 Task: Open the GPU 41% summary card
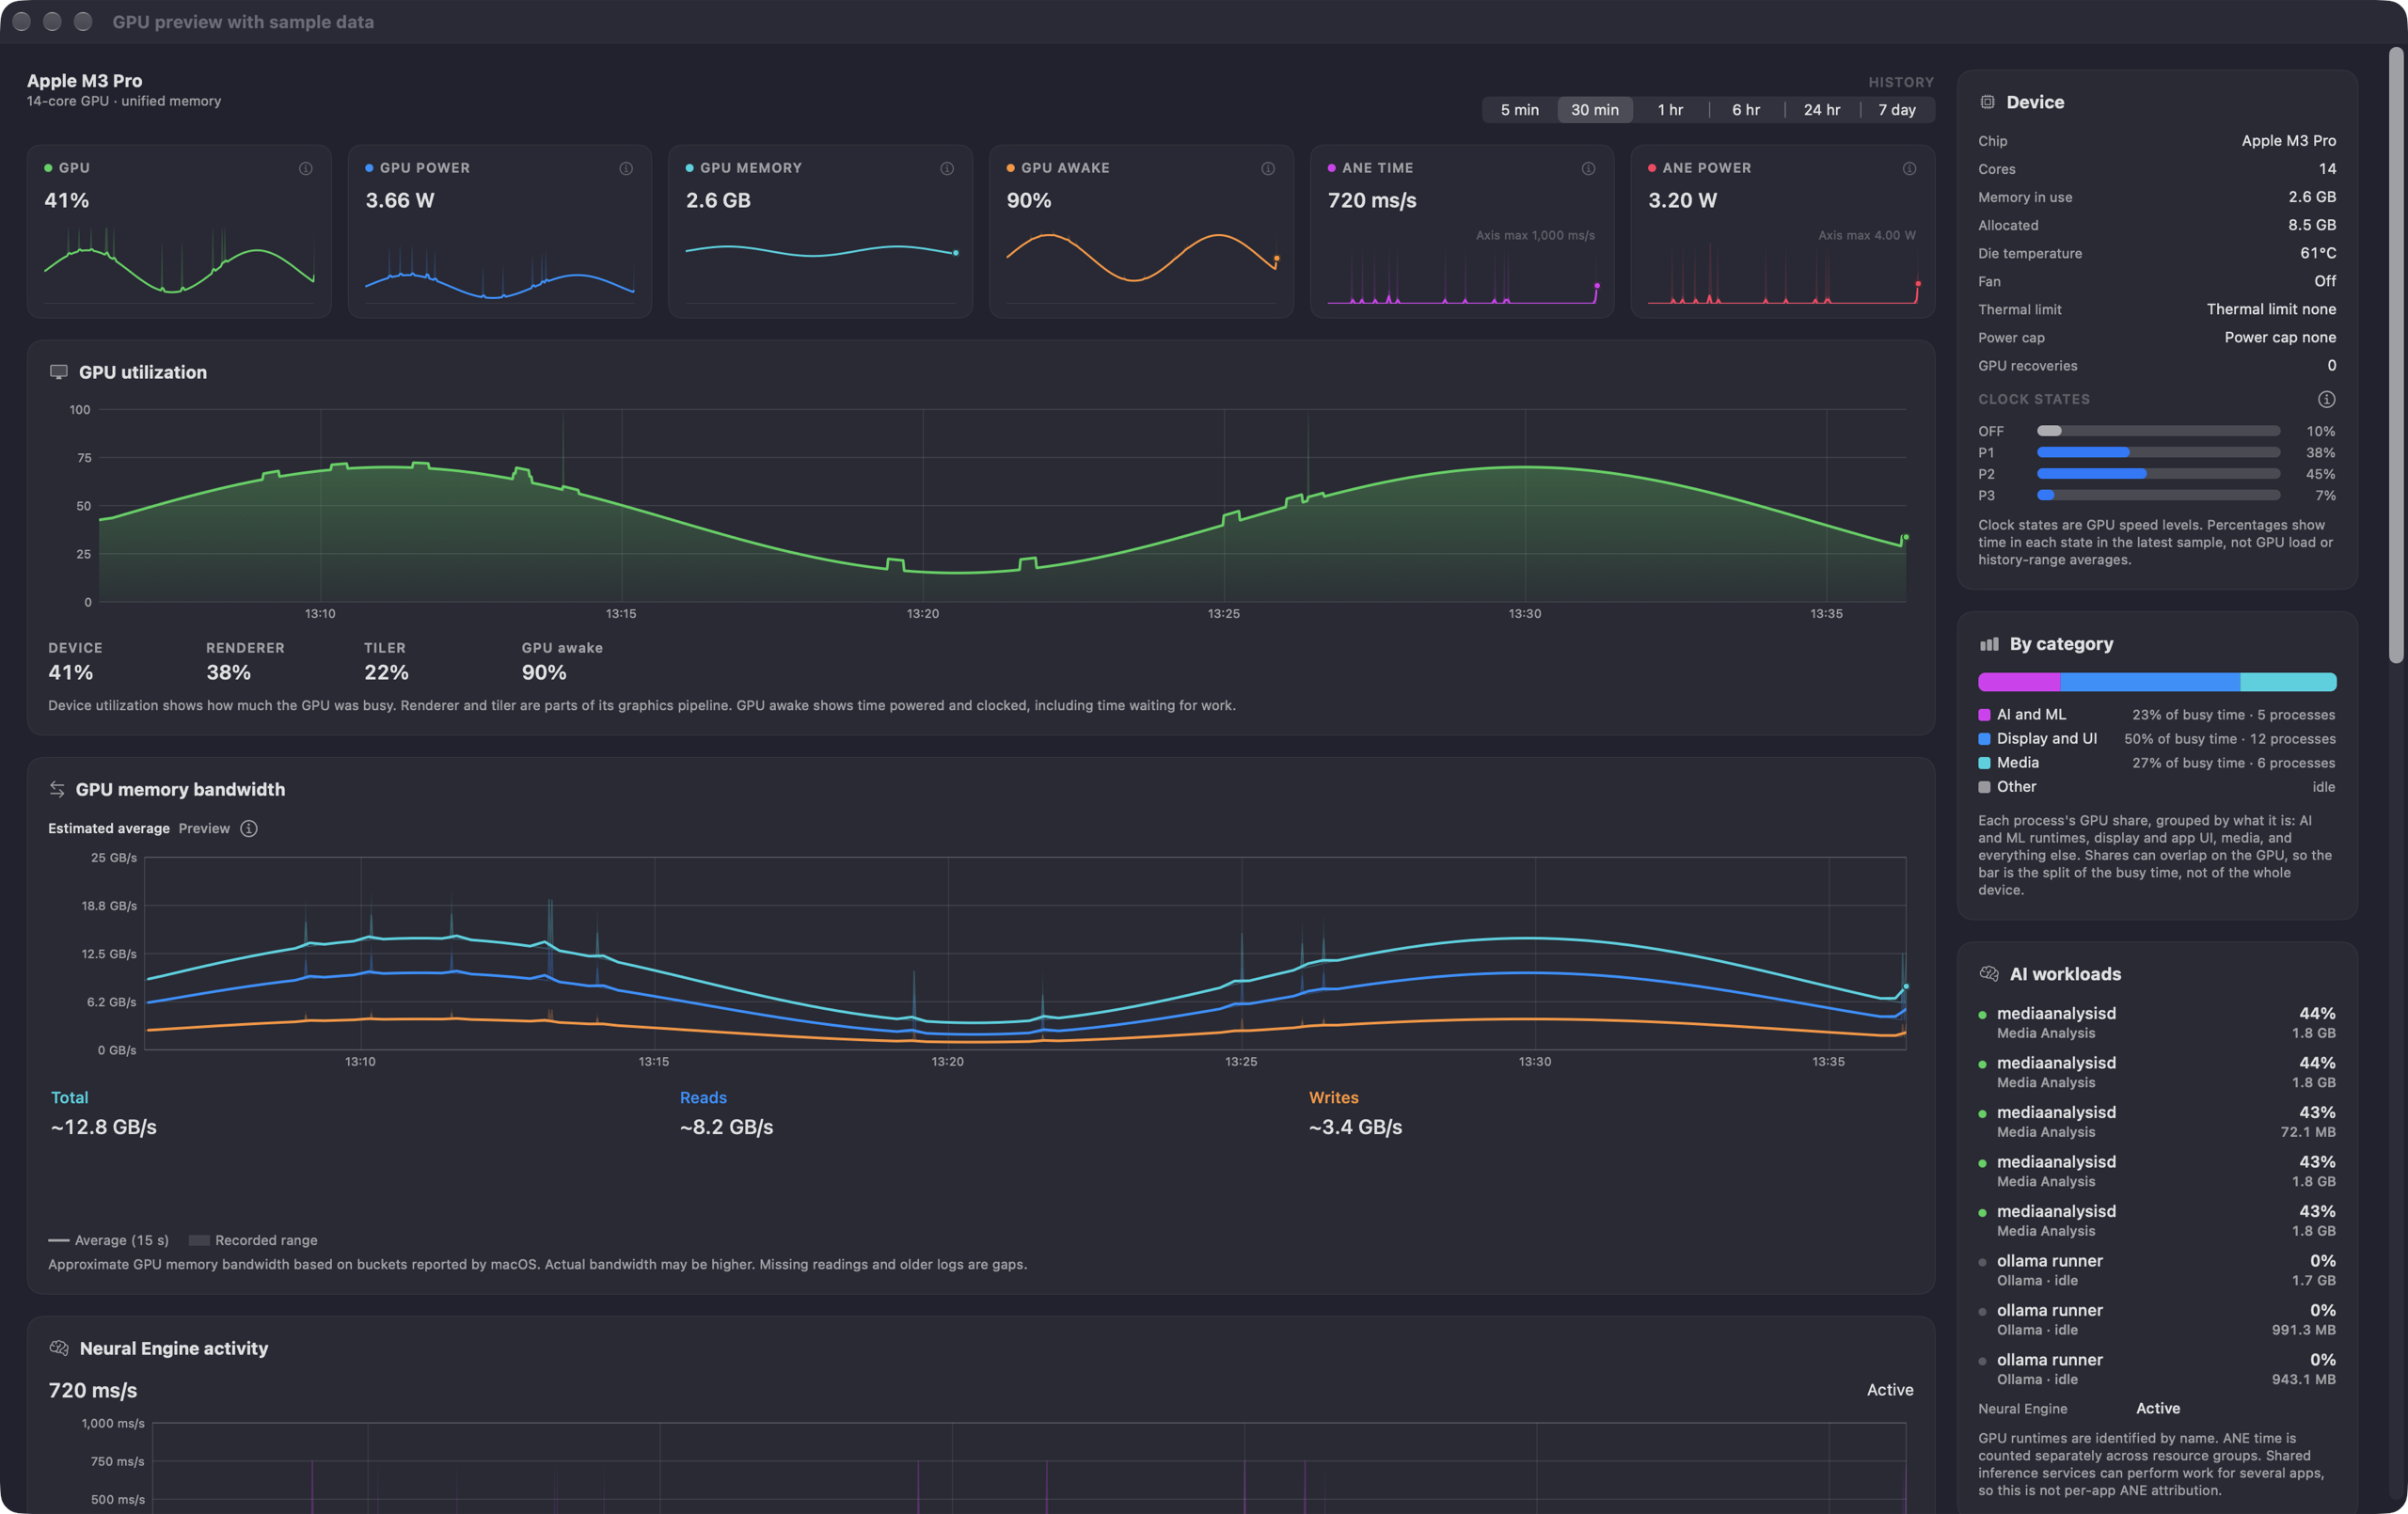pyautogui.click(x=179, y=231)
